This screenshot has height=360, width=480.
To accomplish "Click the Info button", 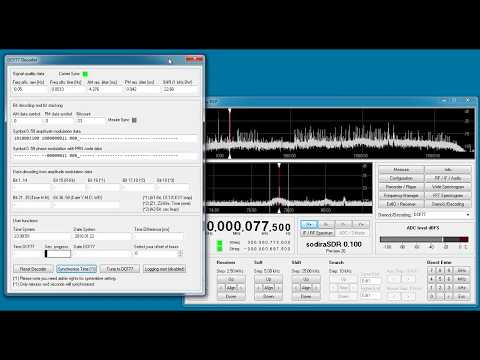I will (x=448, y=170).
